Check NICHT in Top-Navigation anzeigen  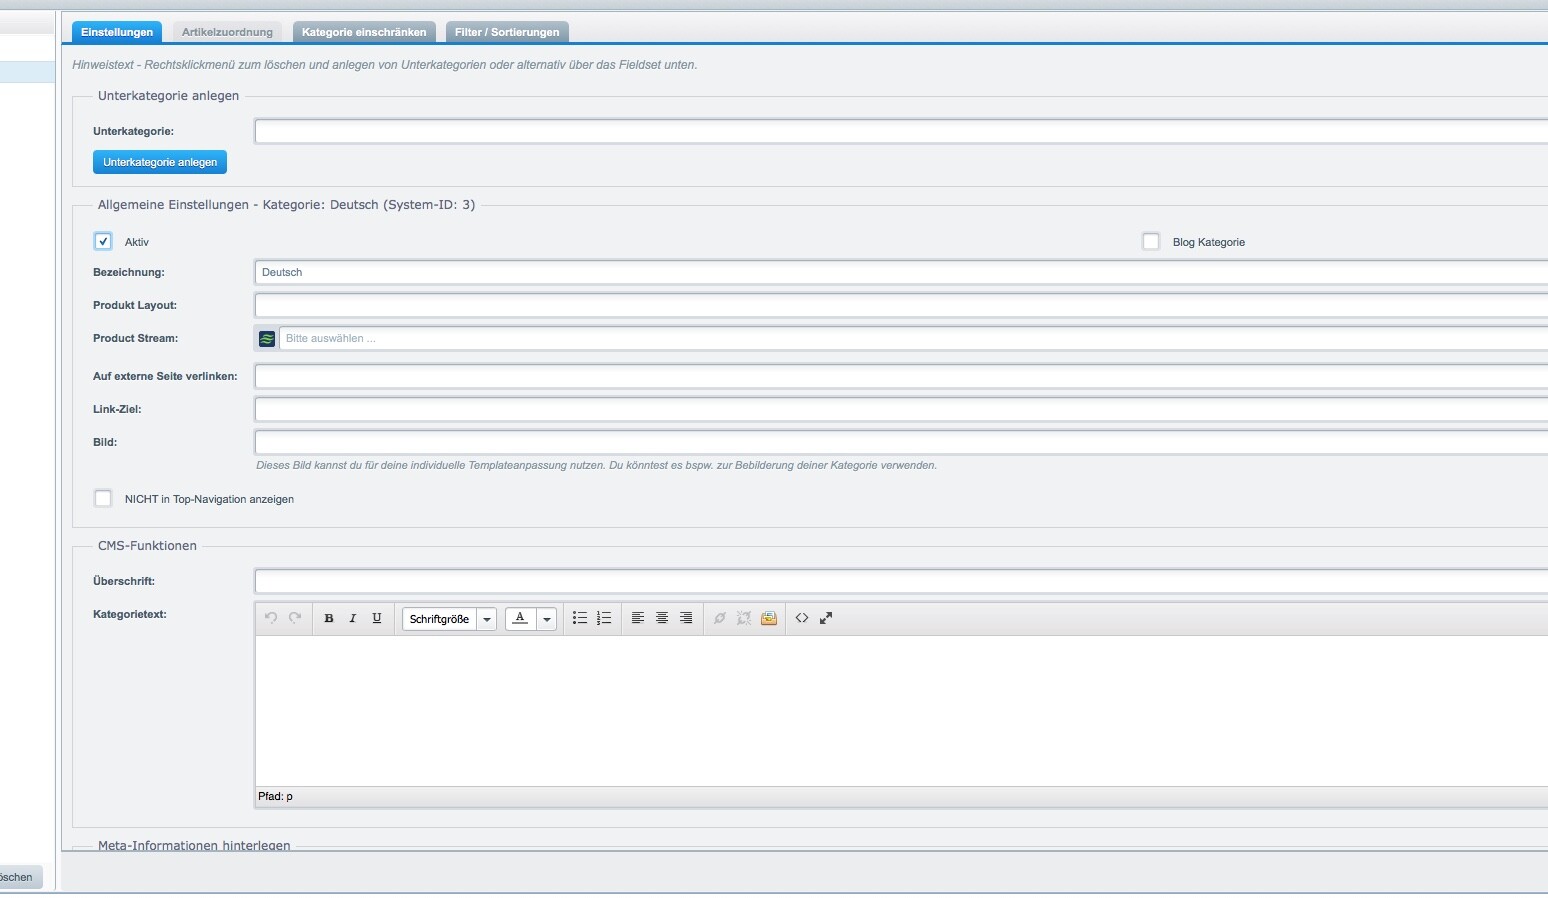(103, 498)
